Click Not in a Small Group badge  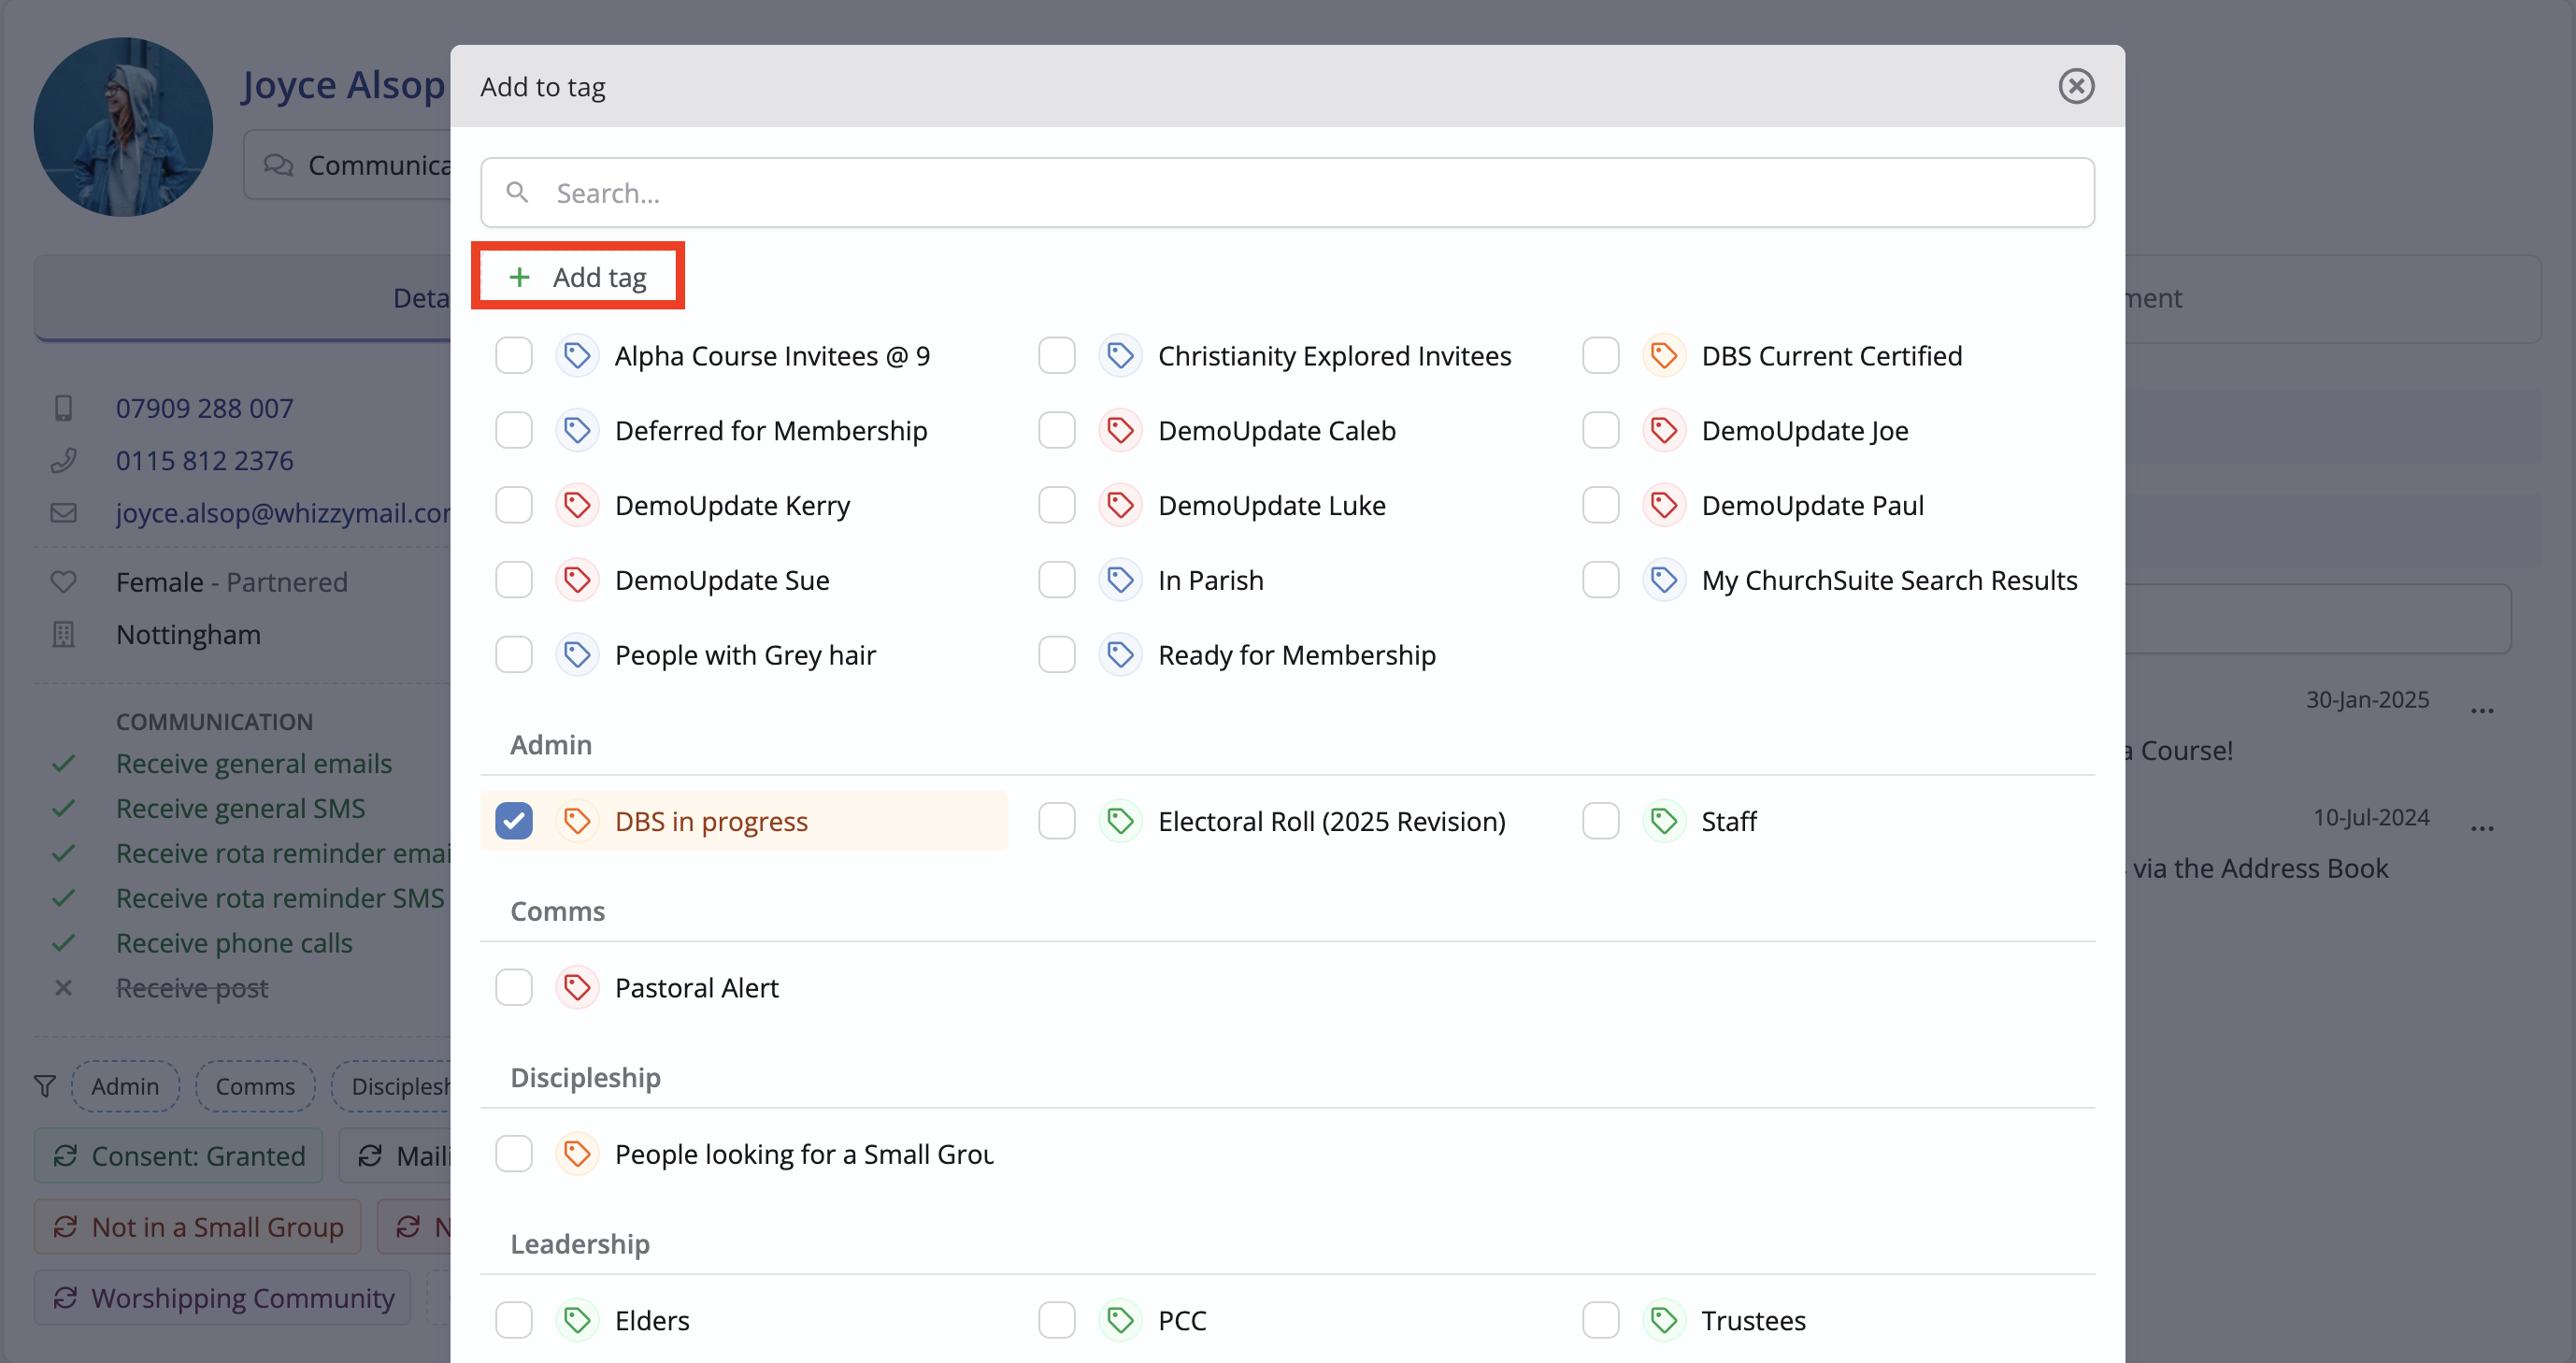[198, 1227]
